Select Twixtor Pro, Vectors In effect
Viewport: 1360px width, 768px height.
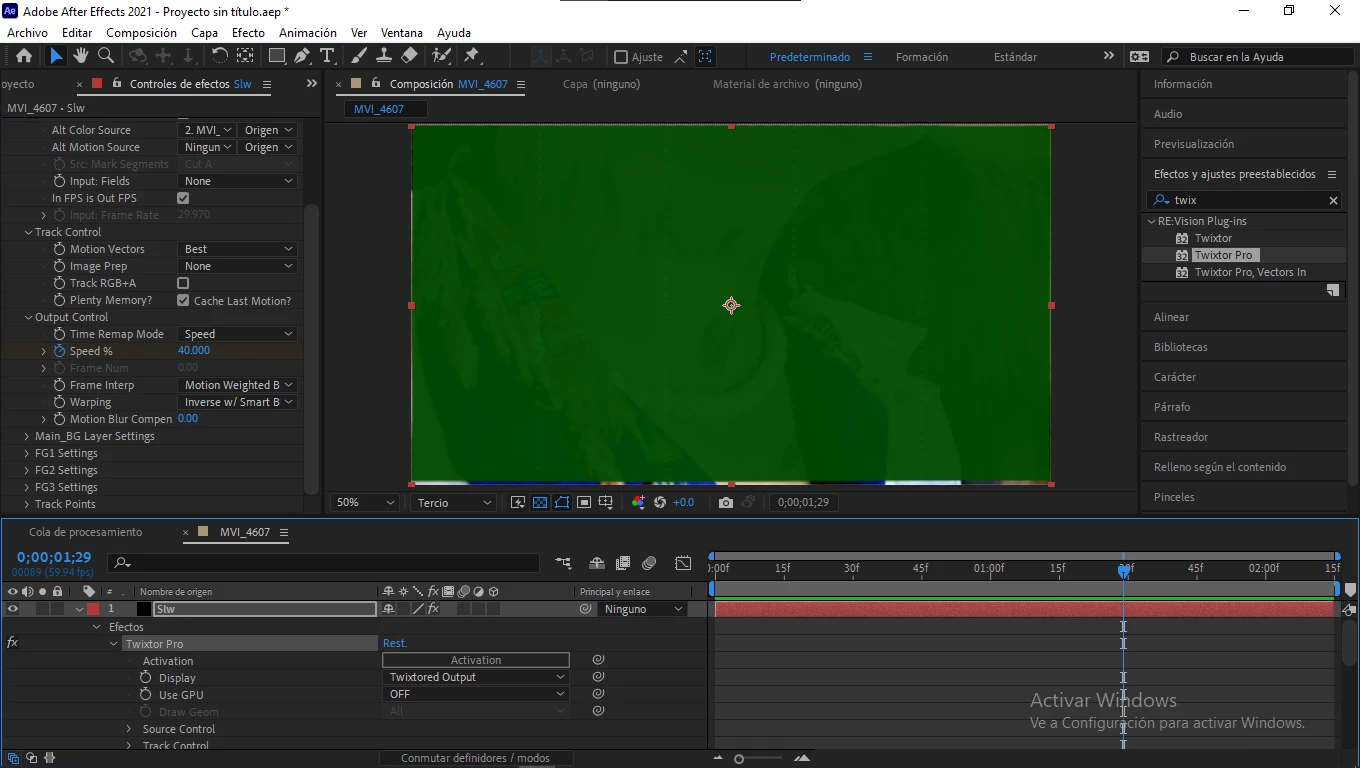1250,272
